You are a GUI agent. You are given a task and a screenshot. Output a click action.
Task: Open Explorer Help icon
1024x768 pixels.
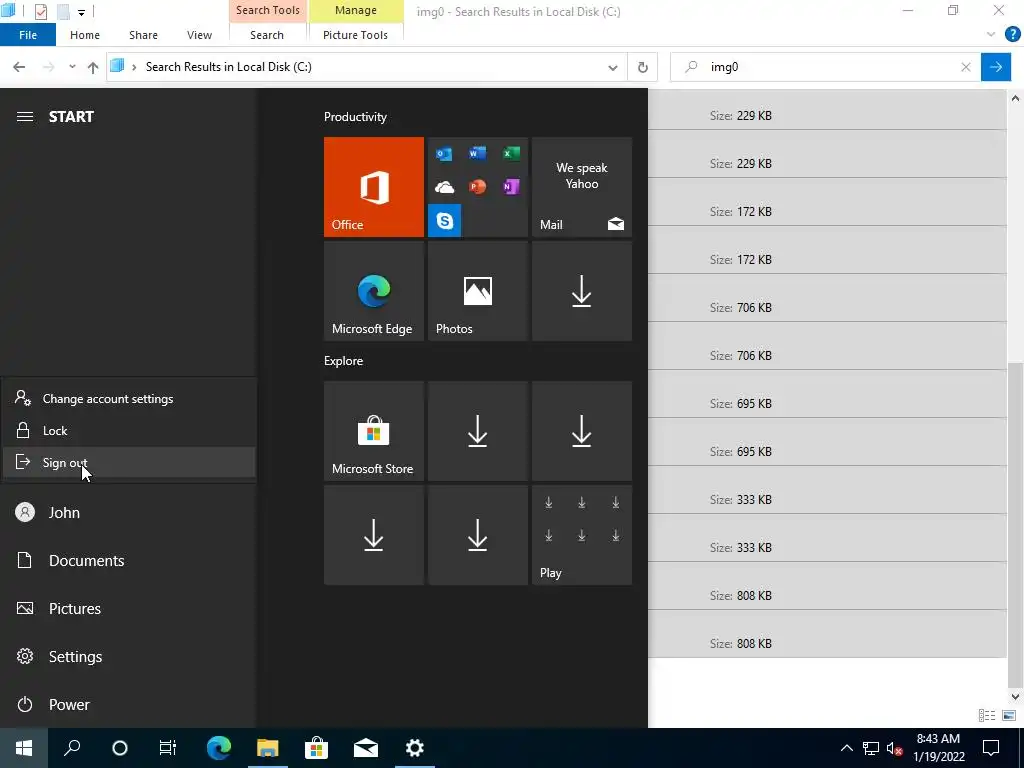tap(1012, 35)
